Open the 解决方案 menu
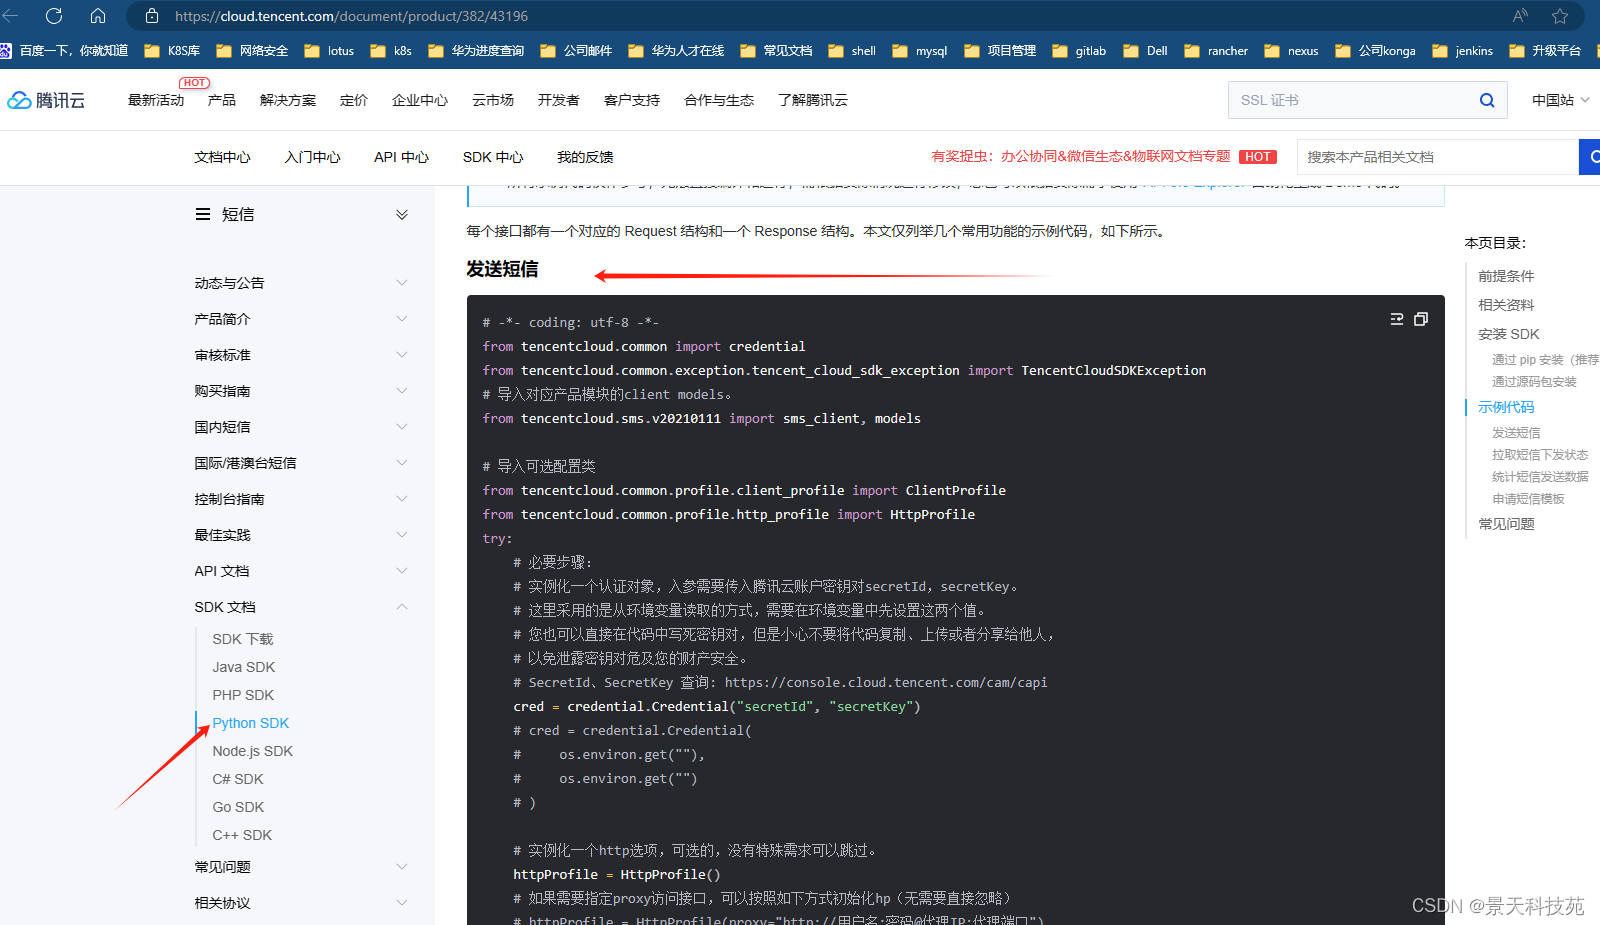This screenshot has width=1600, height=925. click(287, 100)
